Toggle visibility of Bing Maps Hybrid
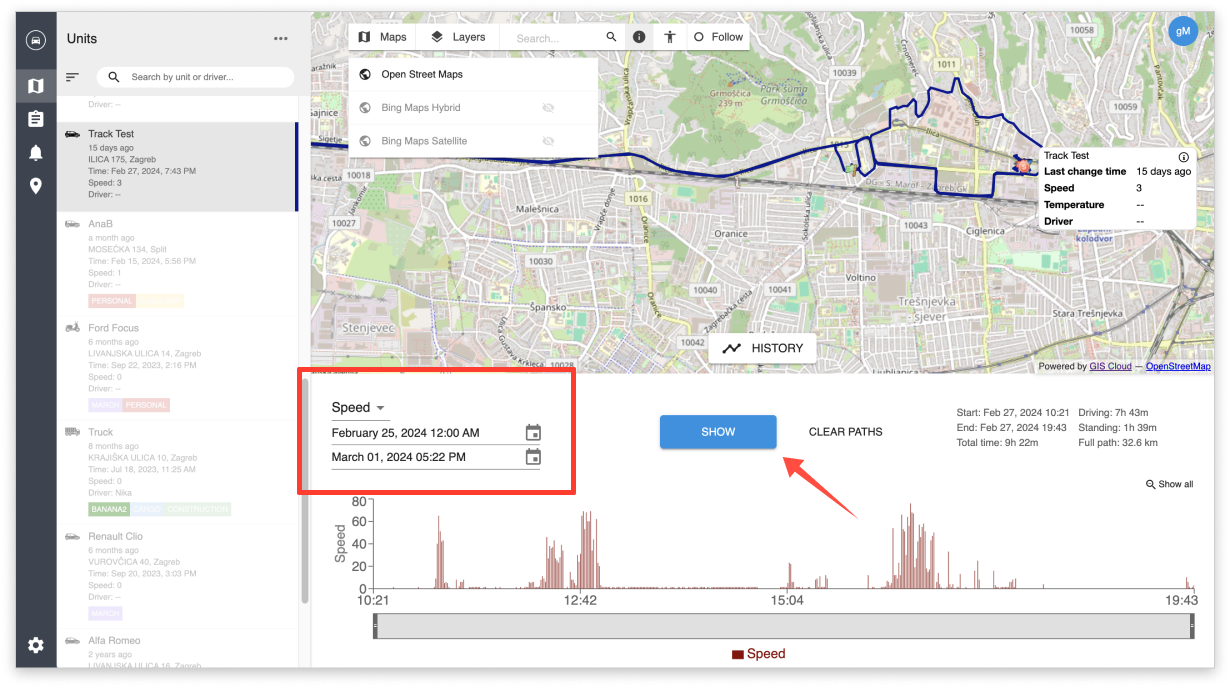Screen dimensions: 1230x688 click(548, 108)
